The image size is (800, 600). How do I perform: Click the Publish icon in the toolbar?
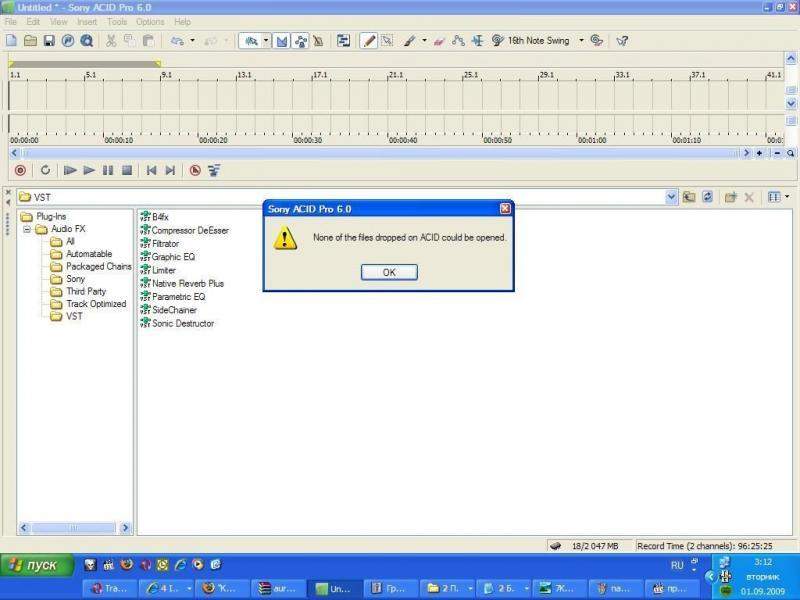coord(68,41)
